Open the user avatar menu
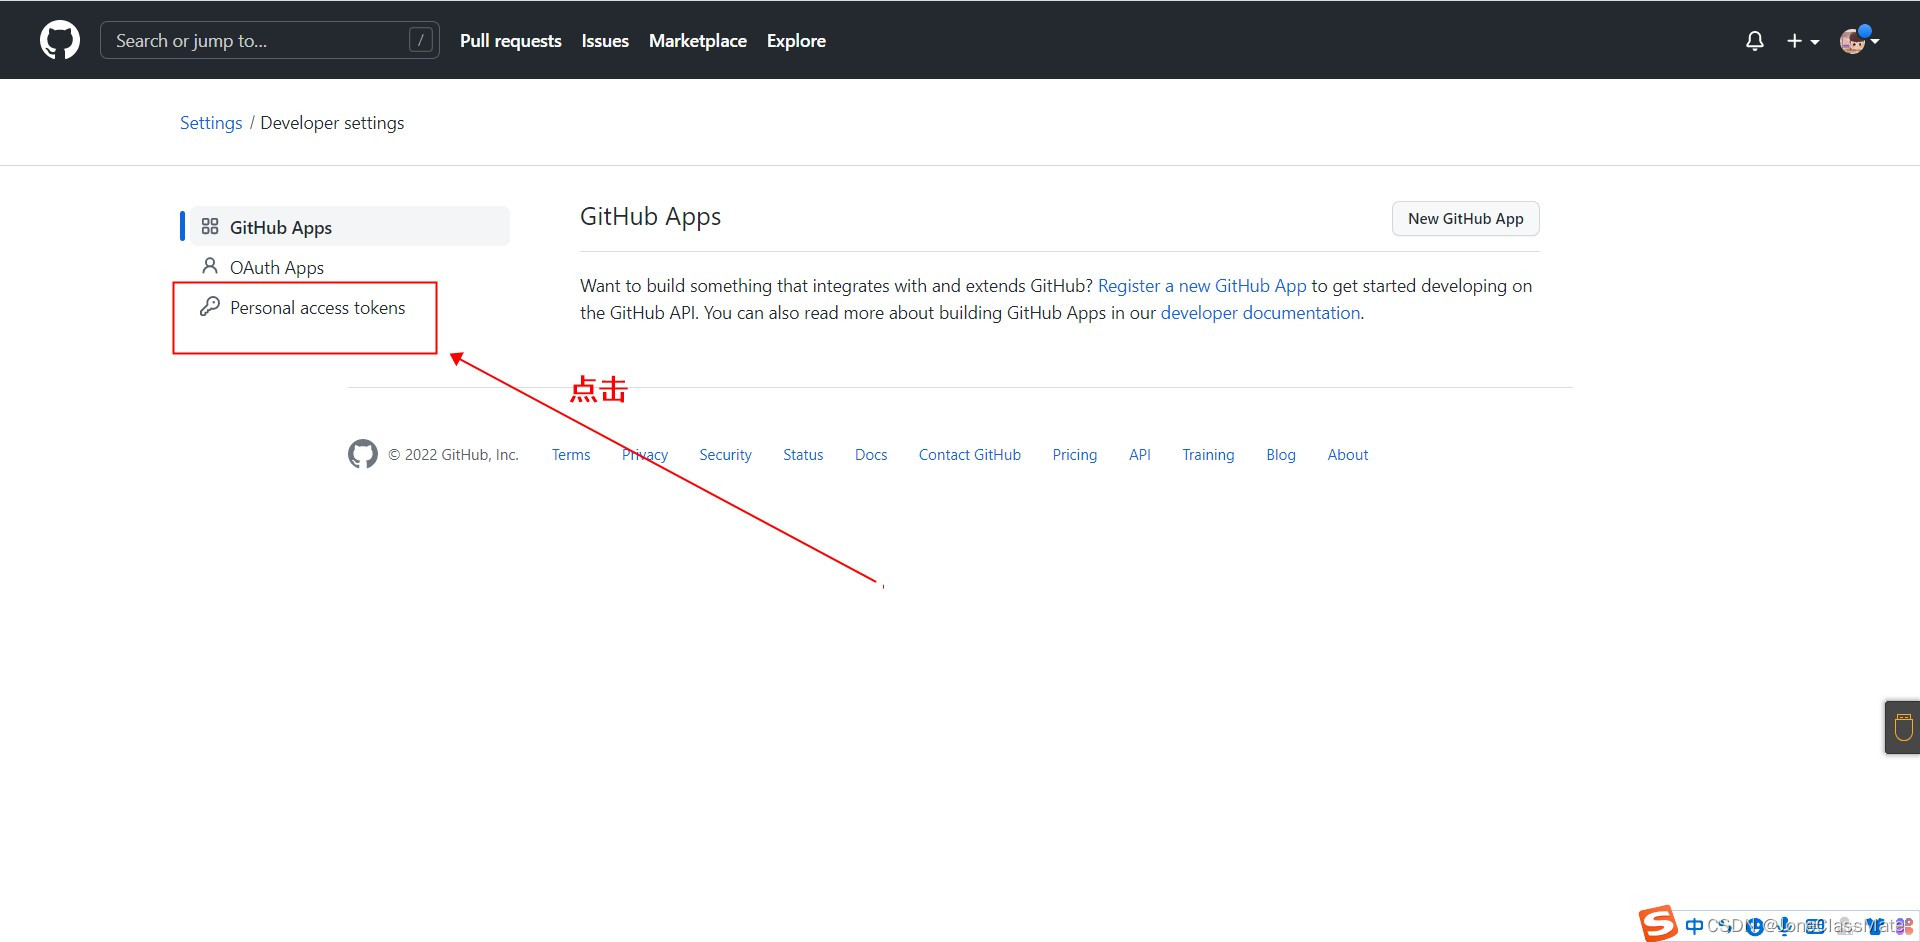 tap(1859, 40)
